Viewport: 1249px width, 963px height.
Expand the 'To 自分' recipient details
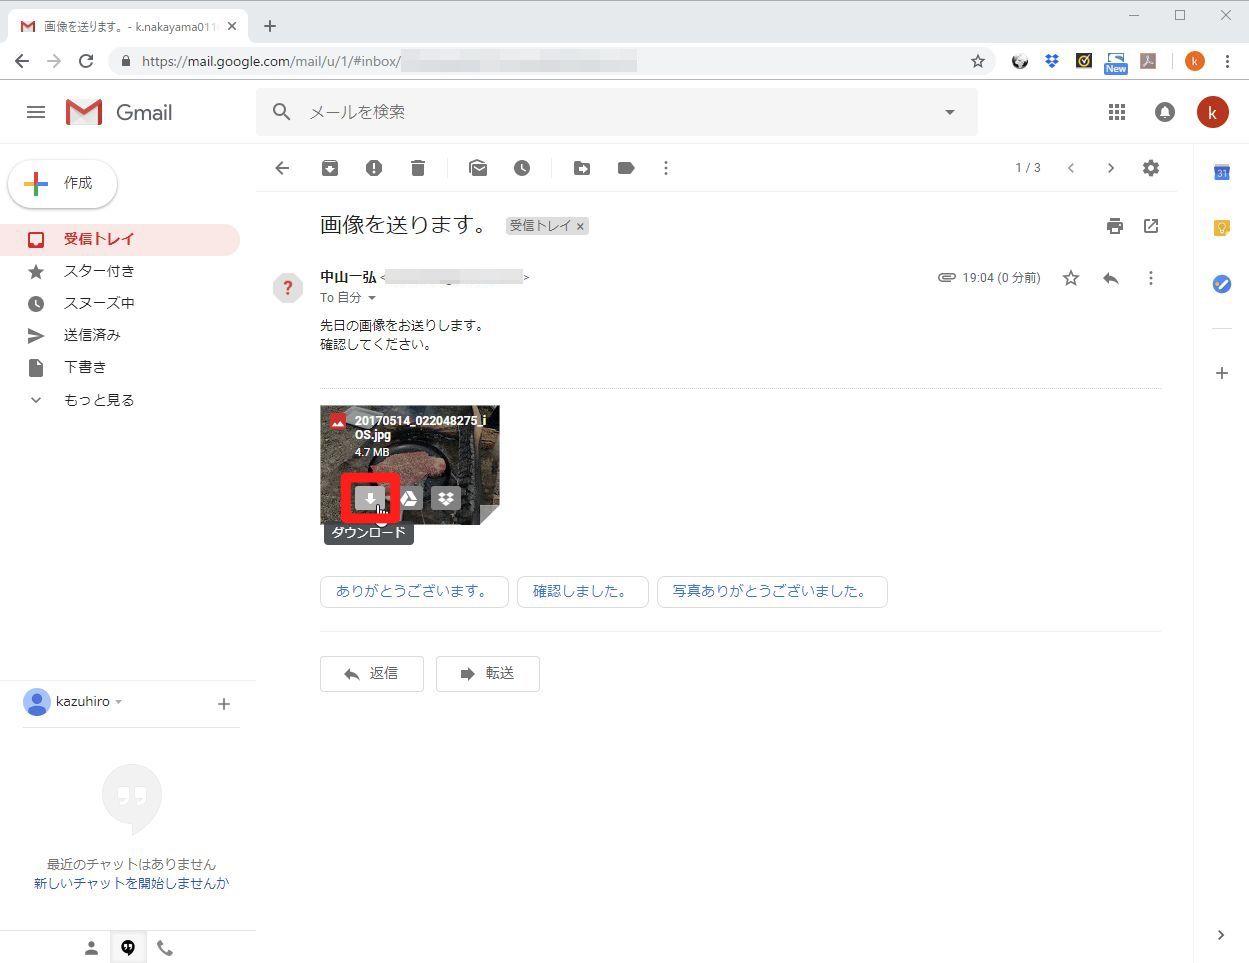(372, 298)
